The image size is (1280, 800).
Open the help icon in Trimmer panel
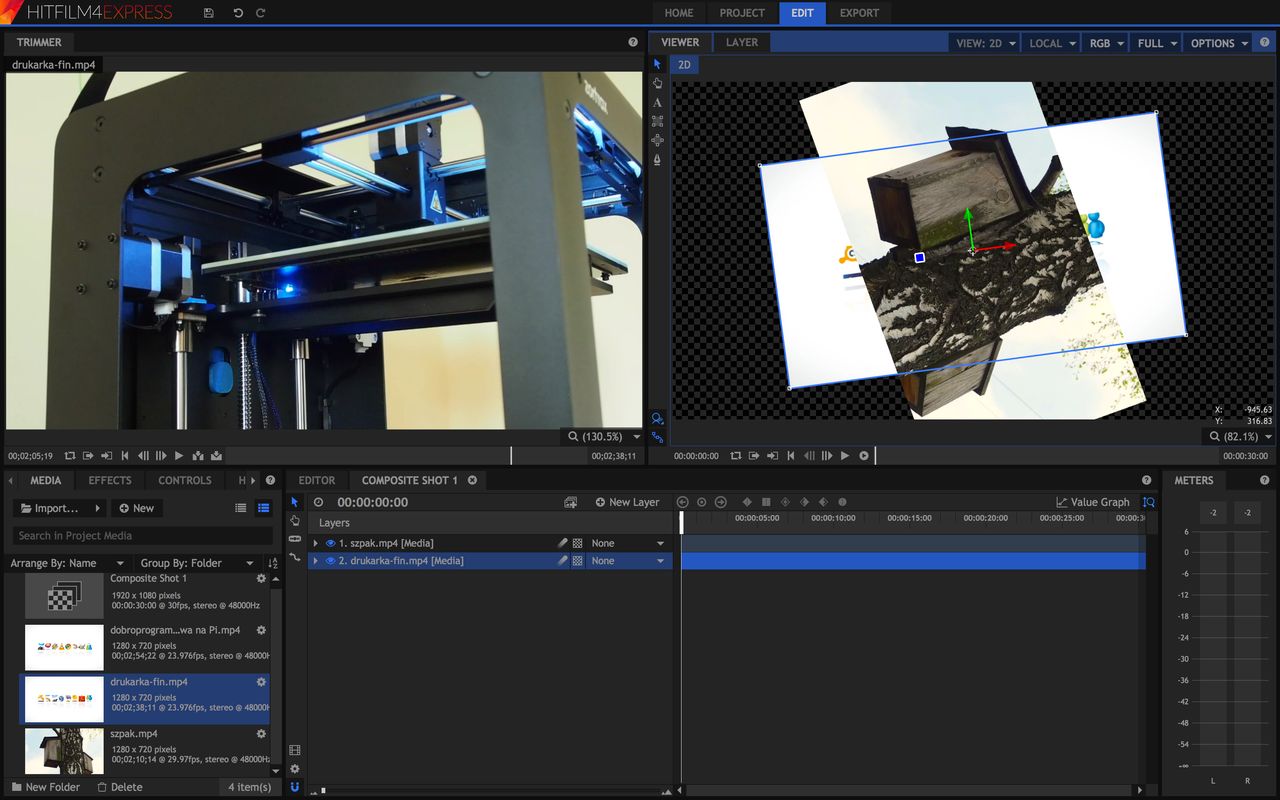tap(633, 42)
